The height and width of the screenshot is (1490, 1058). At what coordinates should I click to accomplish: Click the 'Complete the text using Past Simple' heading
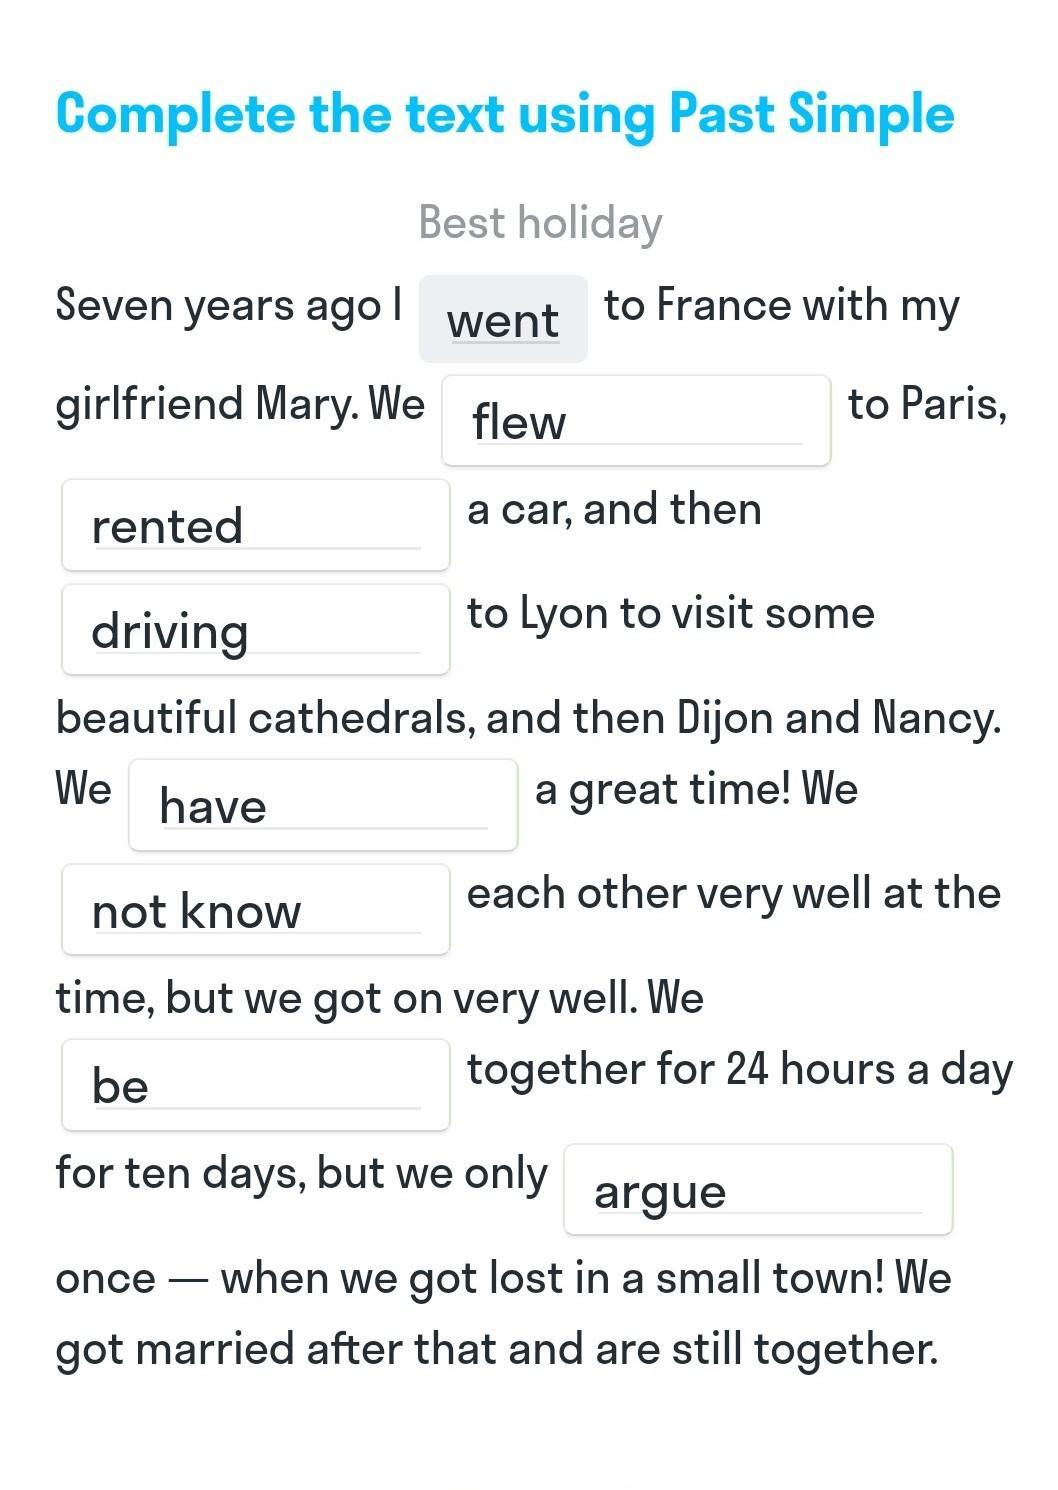point(505,113)
